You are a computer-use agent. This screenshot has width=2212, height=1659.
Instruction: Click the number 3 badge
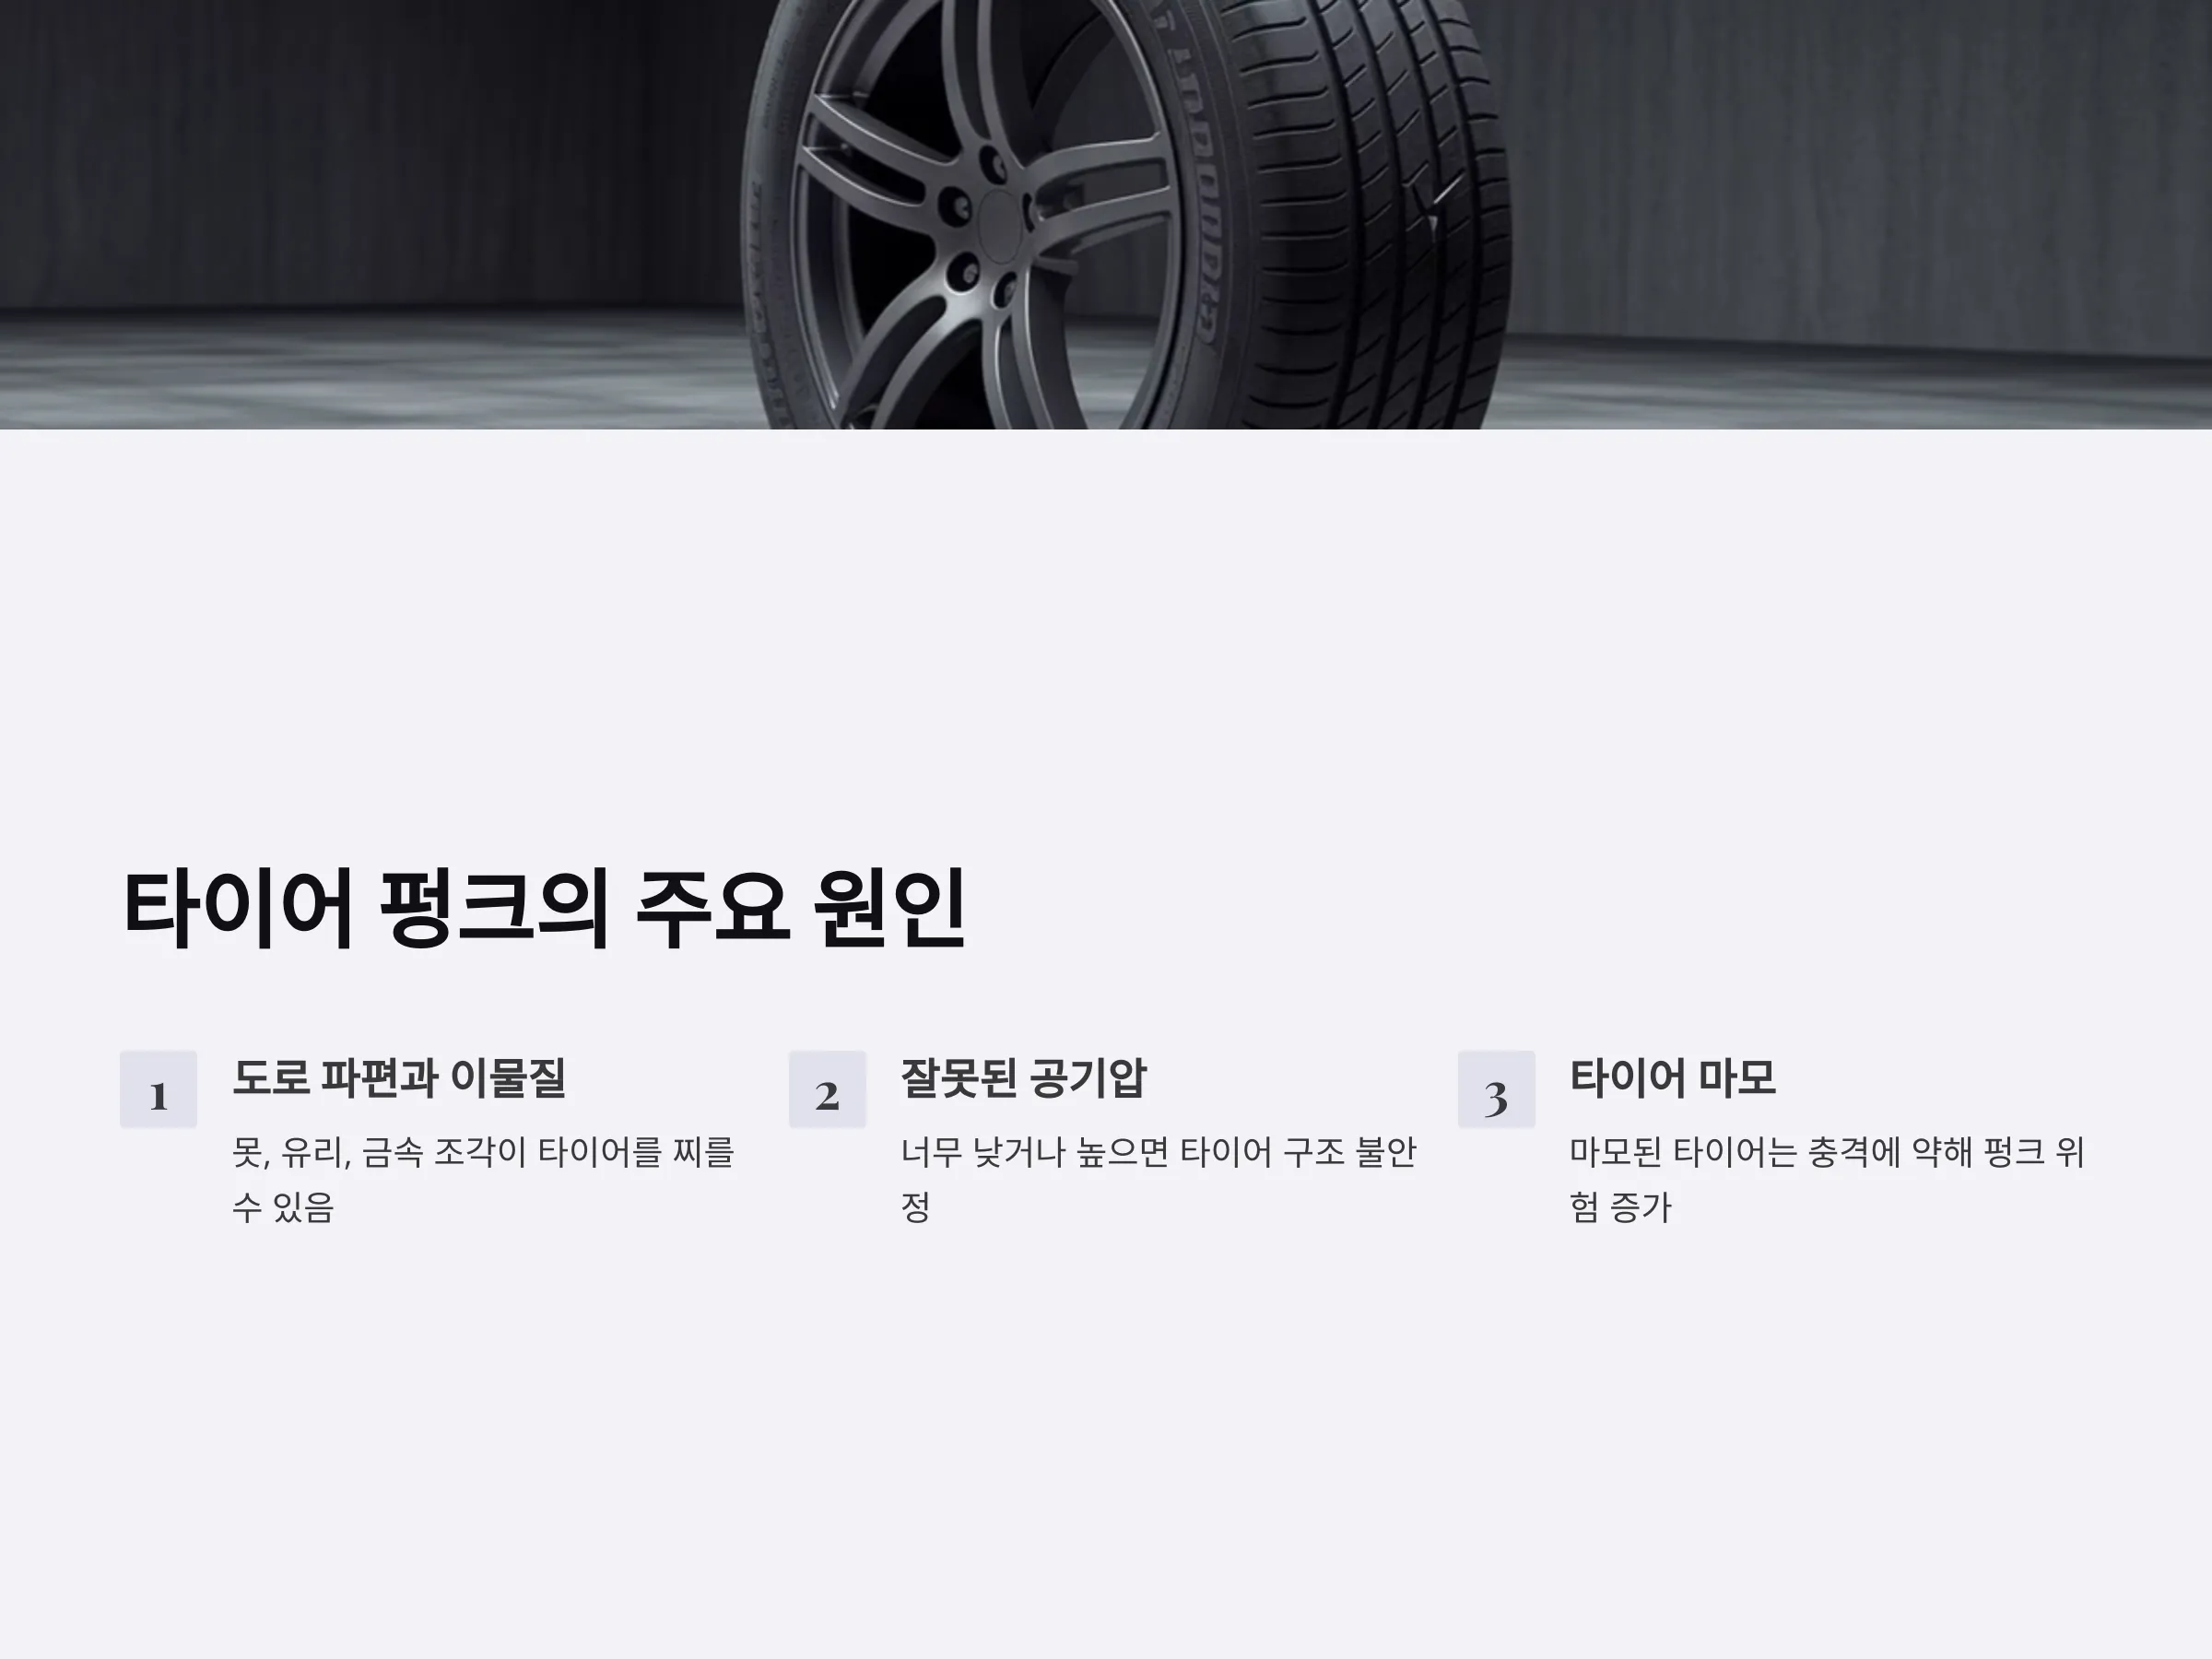(1496, 1089)
